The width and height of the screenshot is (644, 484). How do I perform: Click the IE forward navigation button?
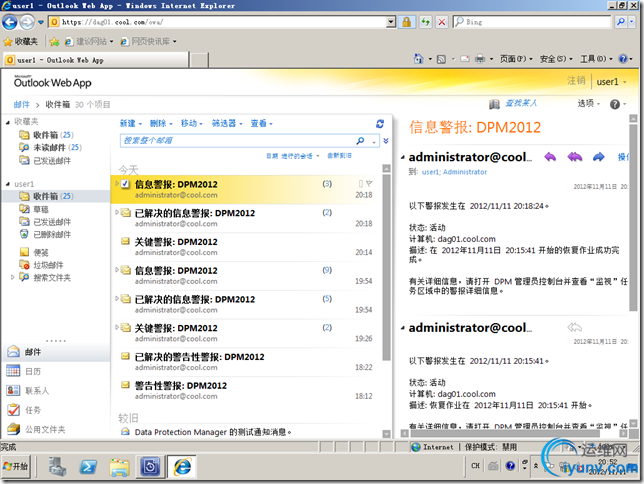(27, 22)
